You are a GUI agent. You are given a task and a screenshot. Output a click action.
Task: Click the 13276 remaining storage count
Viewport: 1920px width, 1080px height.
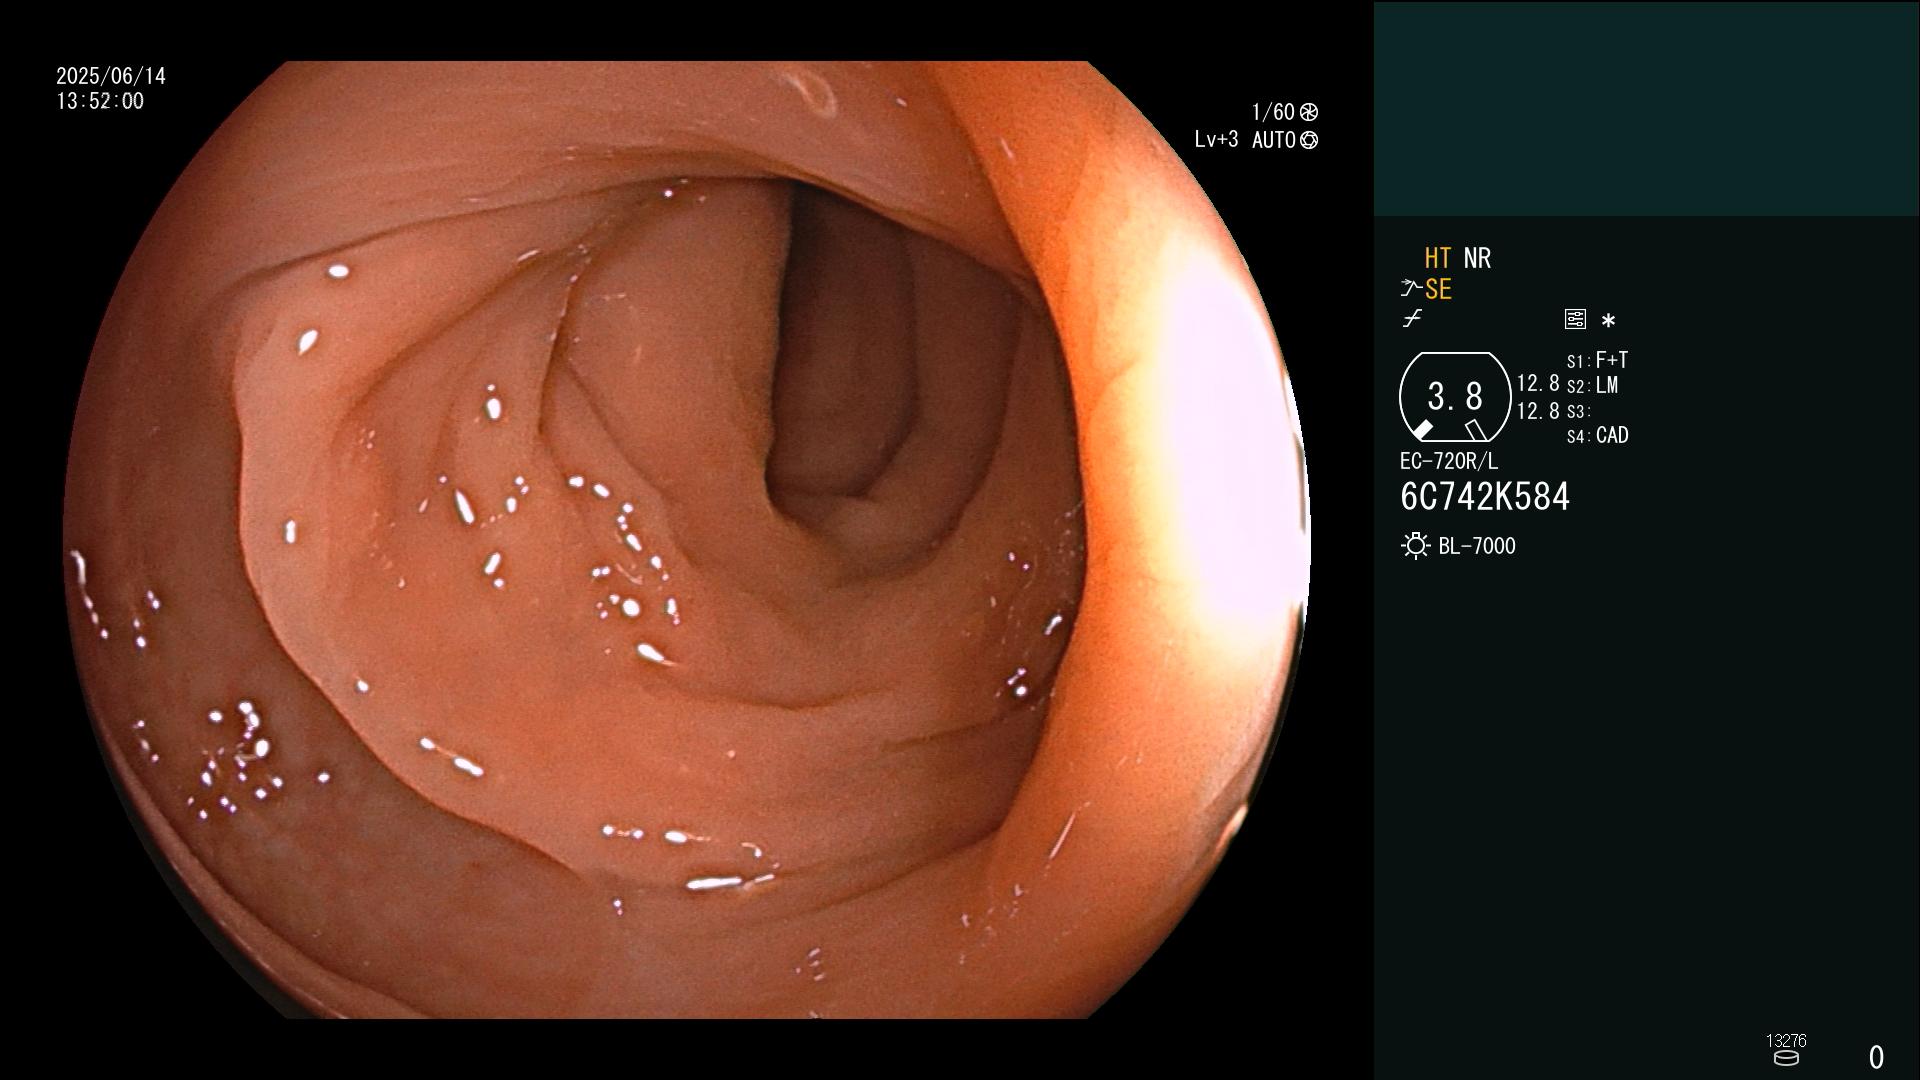pyautogui.click(x=1786, y=1040)
